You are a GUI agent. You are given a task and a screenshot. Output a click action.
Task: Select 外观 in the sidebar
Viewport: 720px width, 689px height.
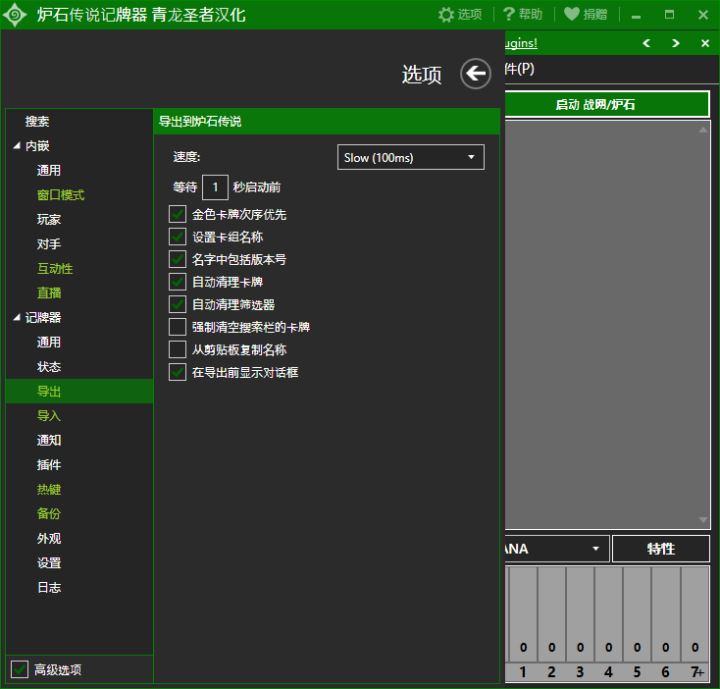coord(49,538)
